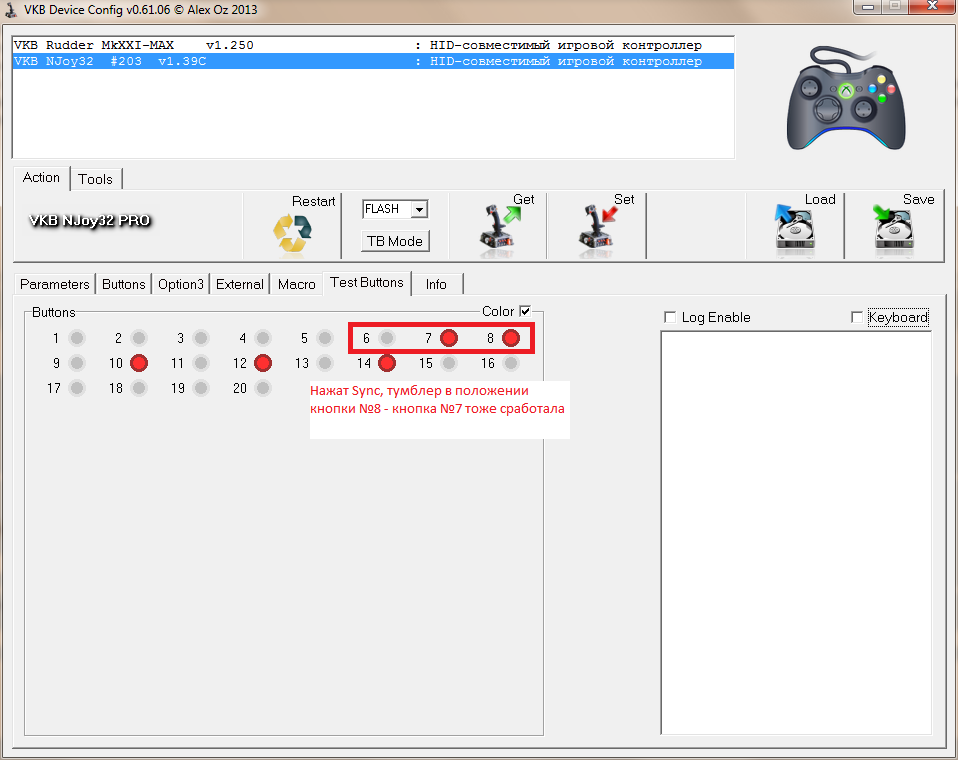Switch to the Action tab
Image resolution: width=958 pixels, height=760 pixels.
pos(42,178)
